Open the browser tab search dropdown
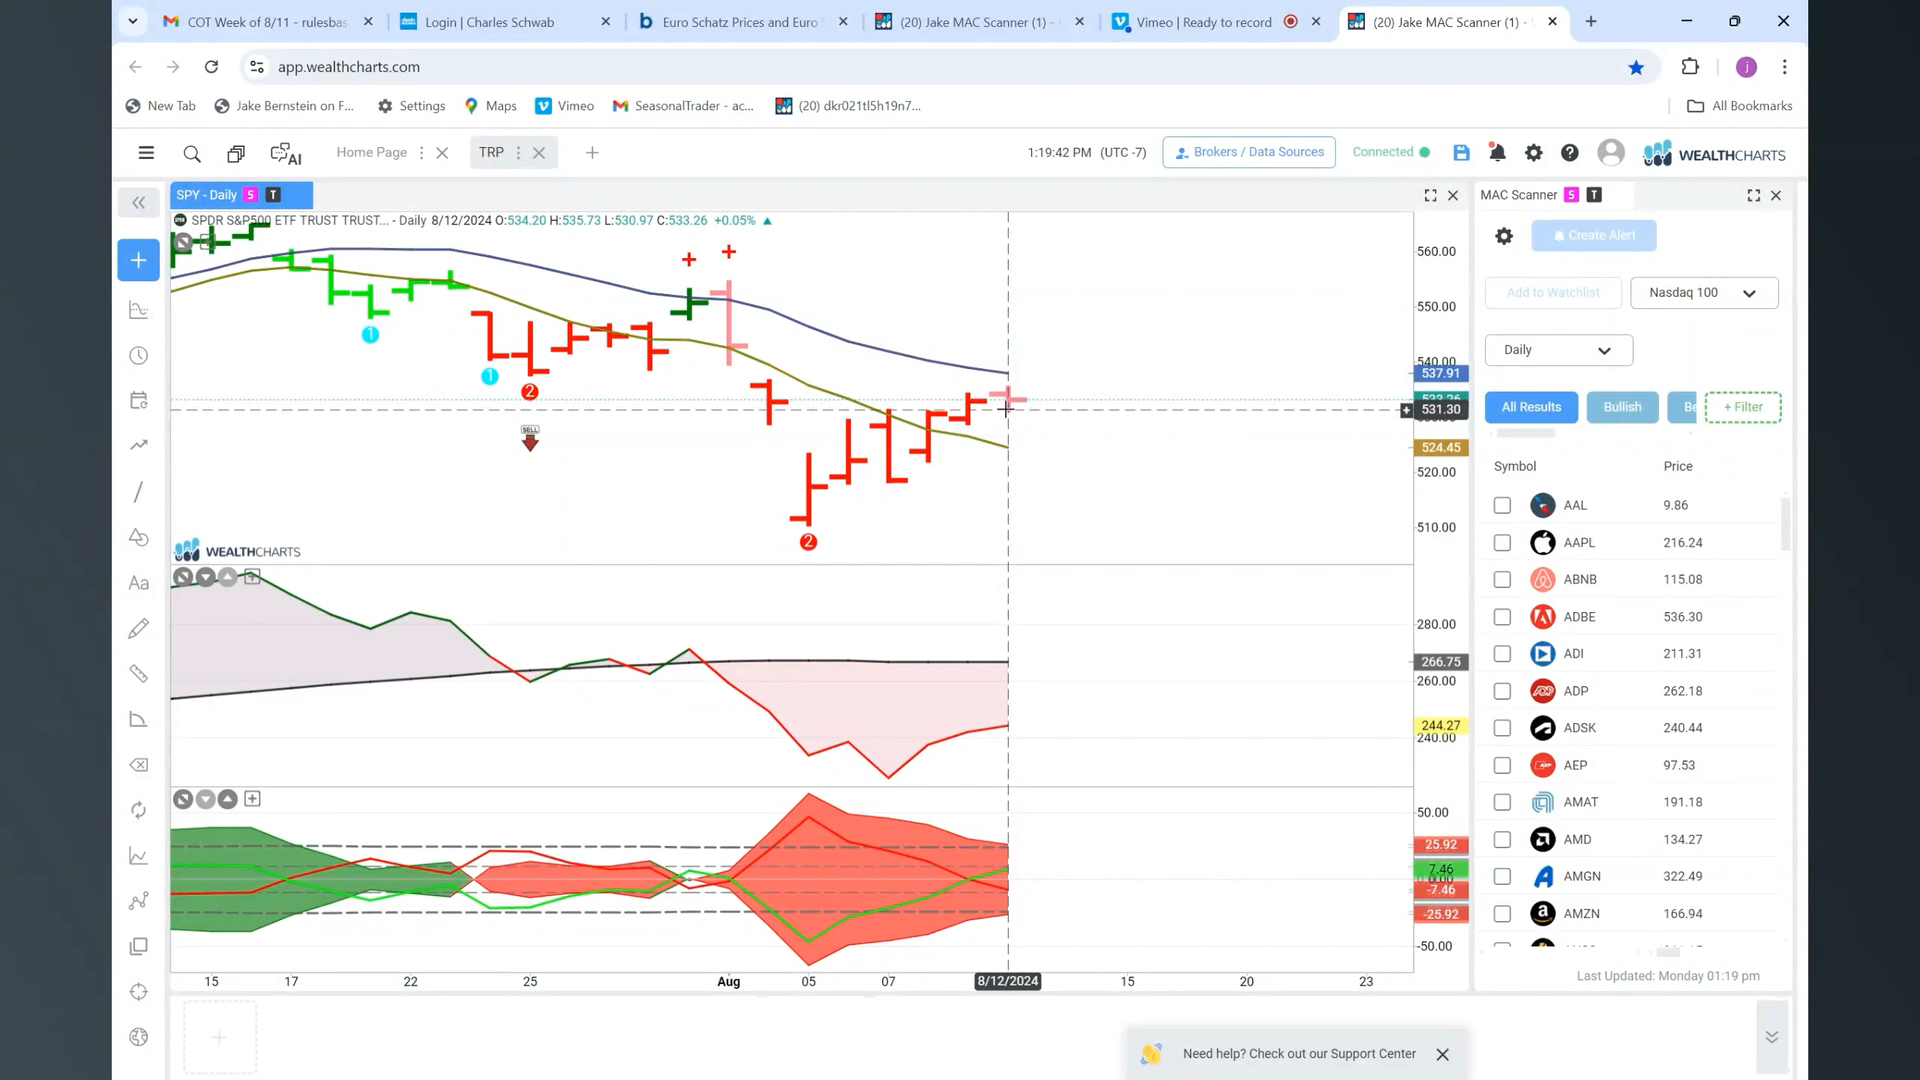This screenshot has height=1080, width=1920. click(x=133, y=21)
